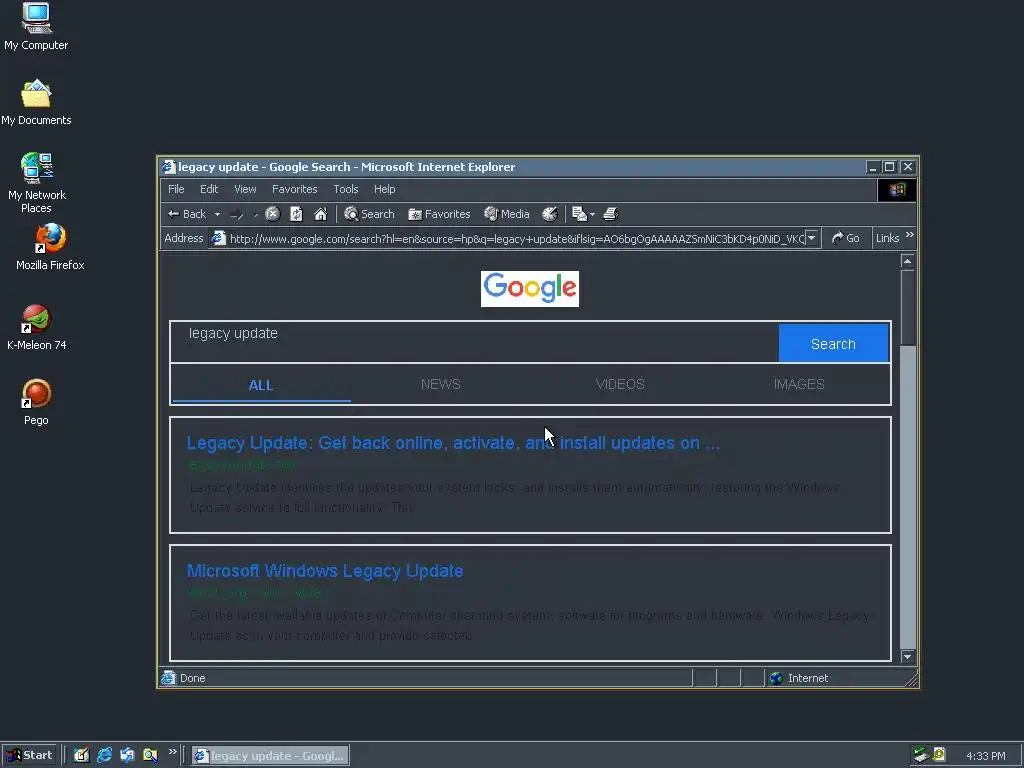Switch to the NEWS tab
Screen dimensions: 1024x768
441,385
